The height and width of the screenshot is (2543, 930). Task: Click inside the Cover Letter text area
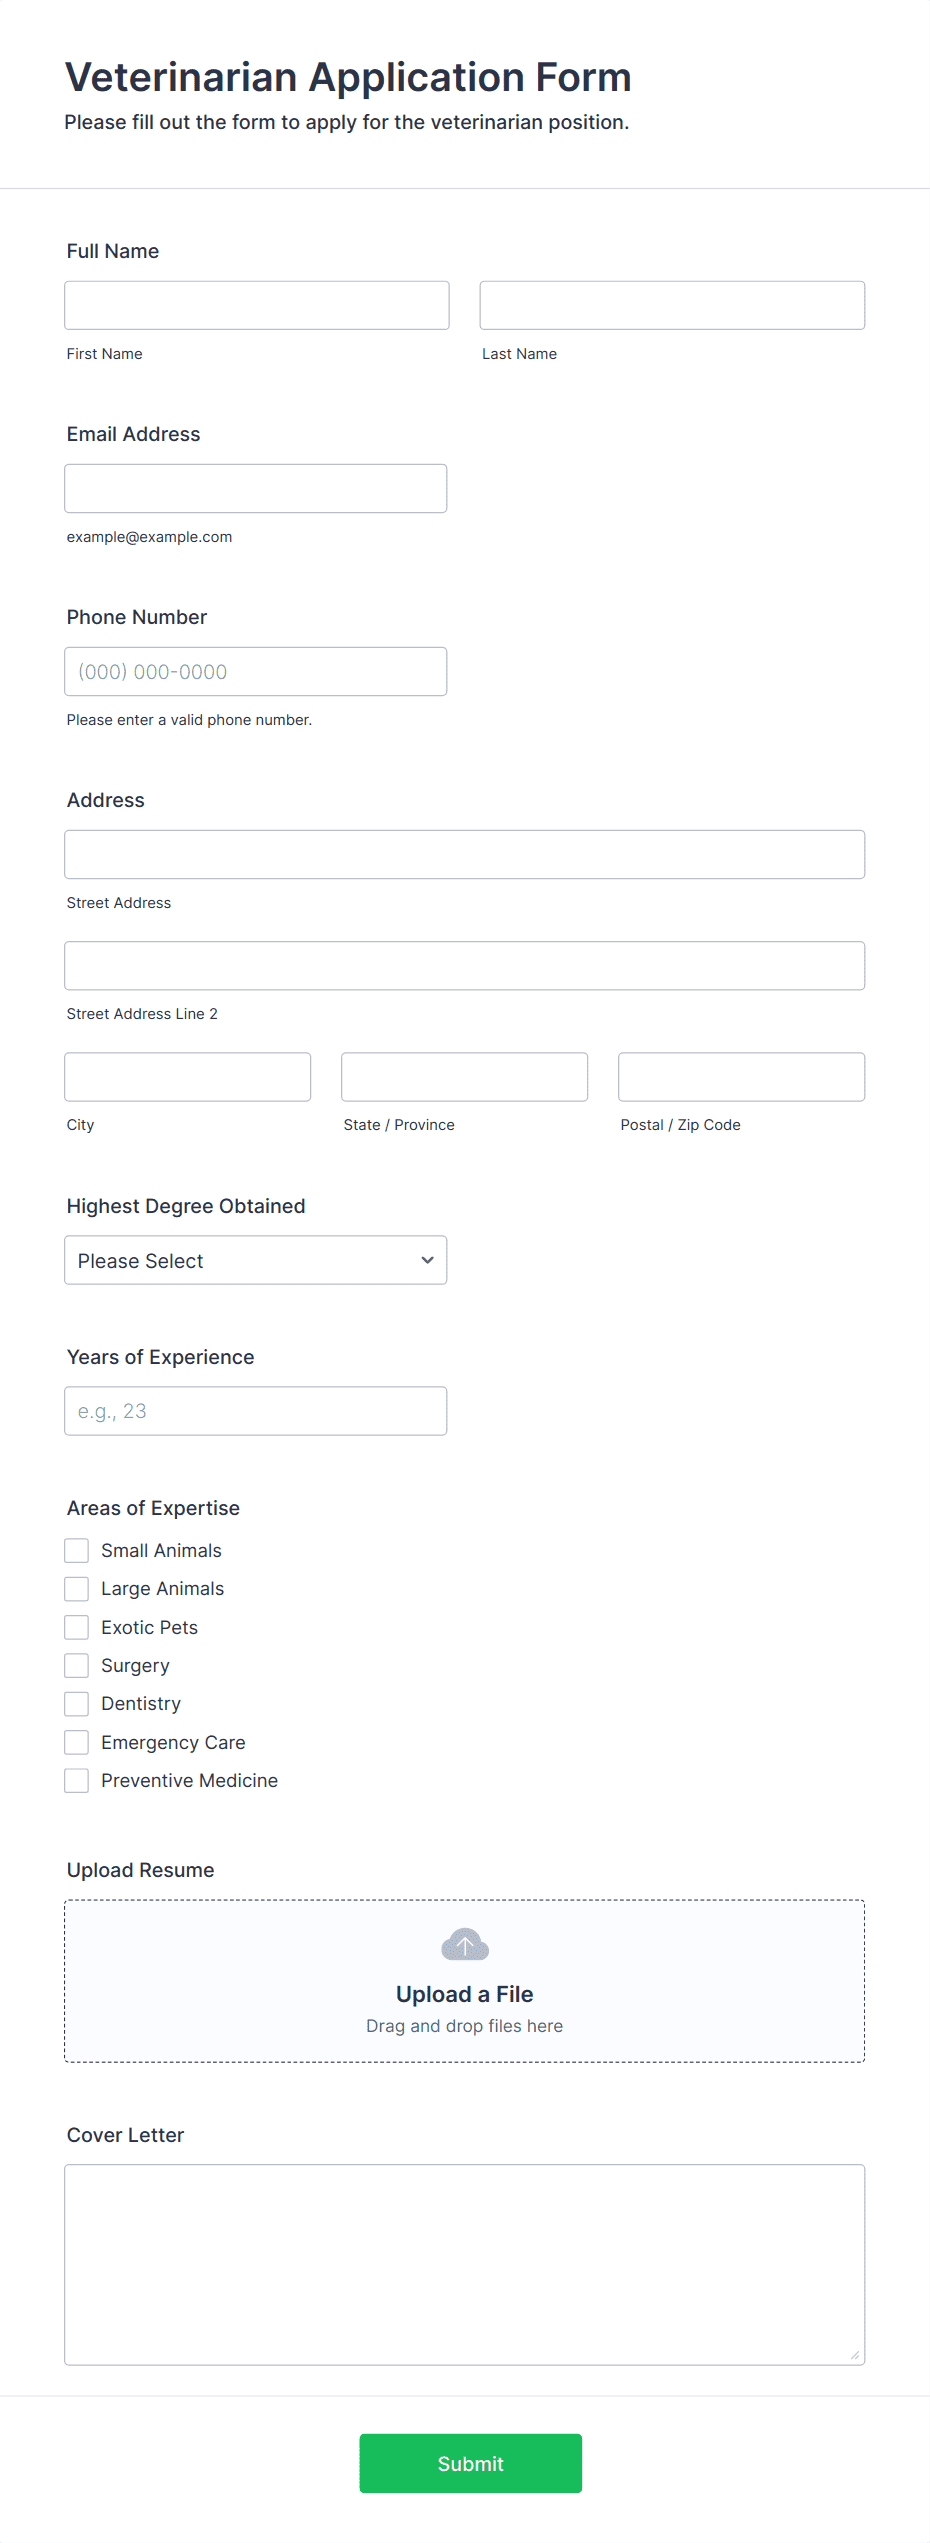click(x=465, y=2264)
